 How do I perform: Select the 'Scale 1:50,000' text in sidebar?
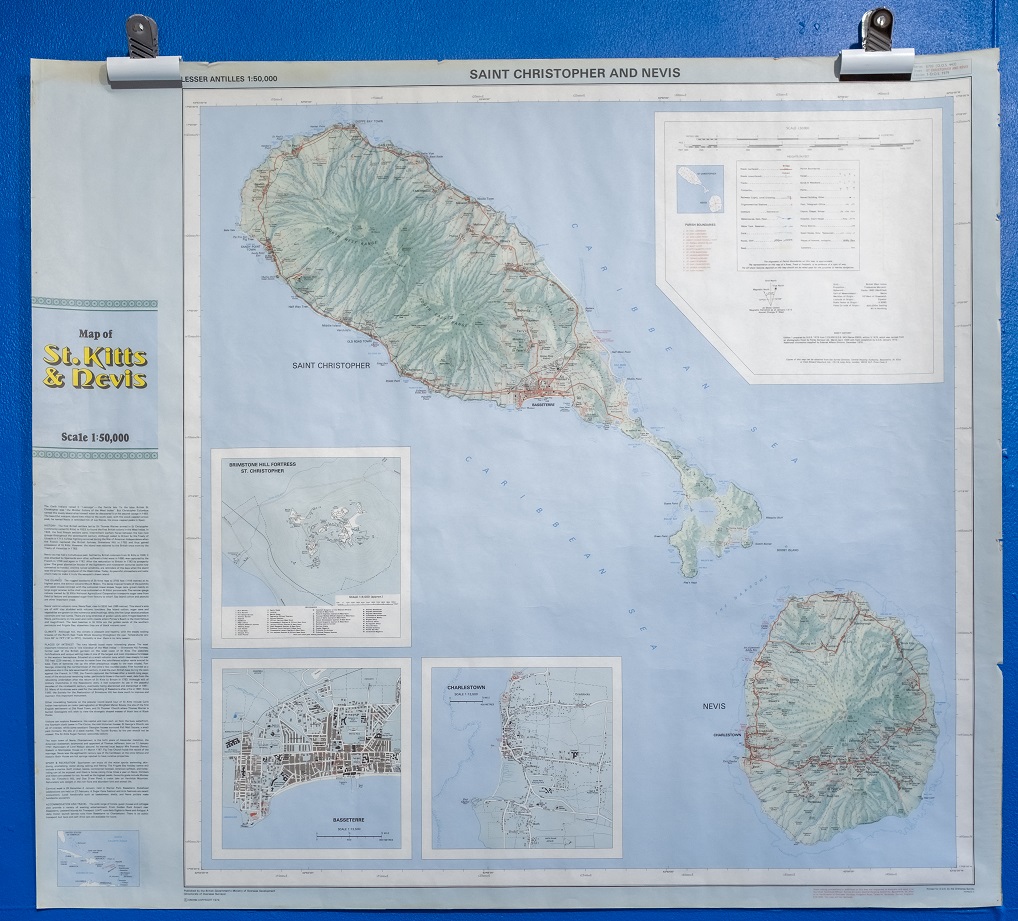[x=95, y=436]
